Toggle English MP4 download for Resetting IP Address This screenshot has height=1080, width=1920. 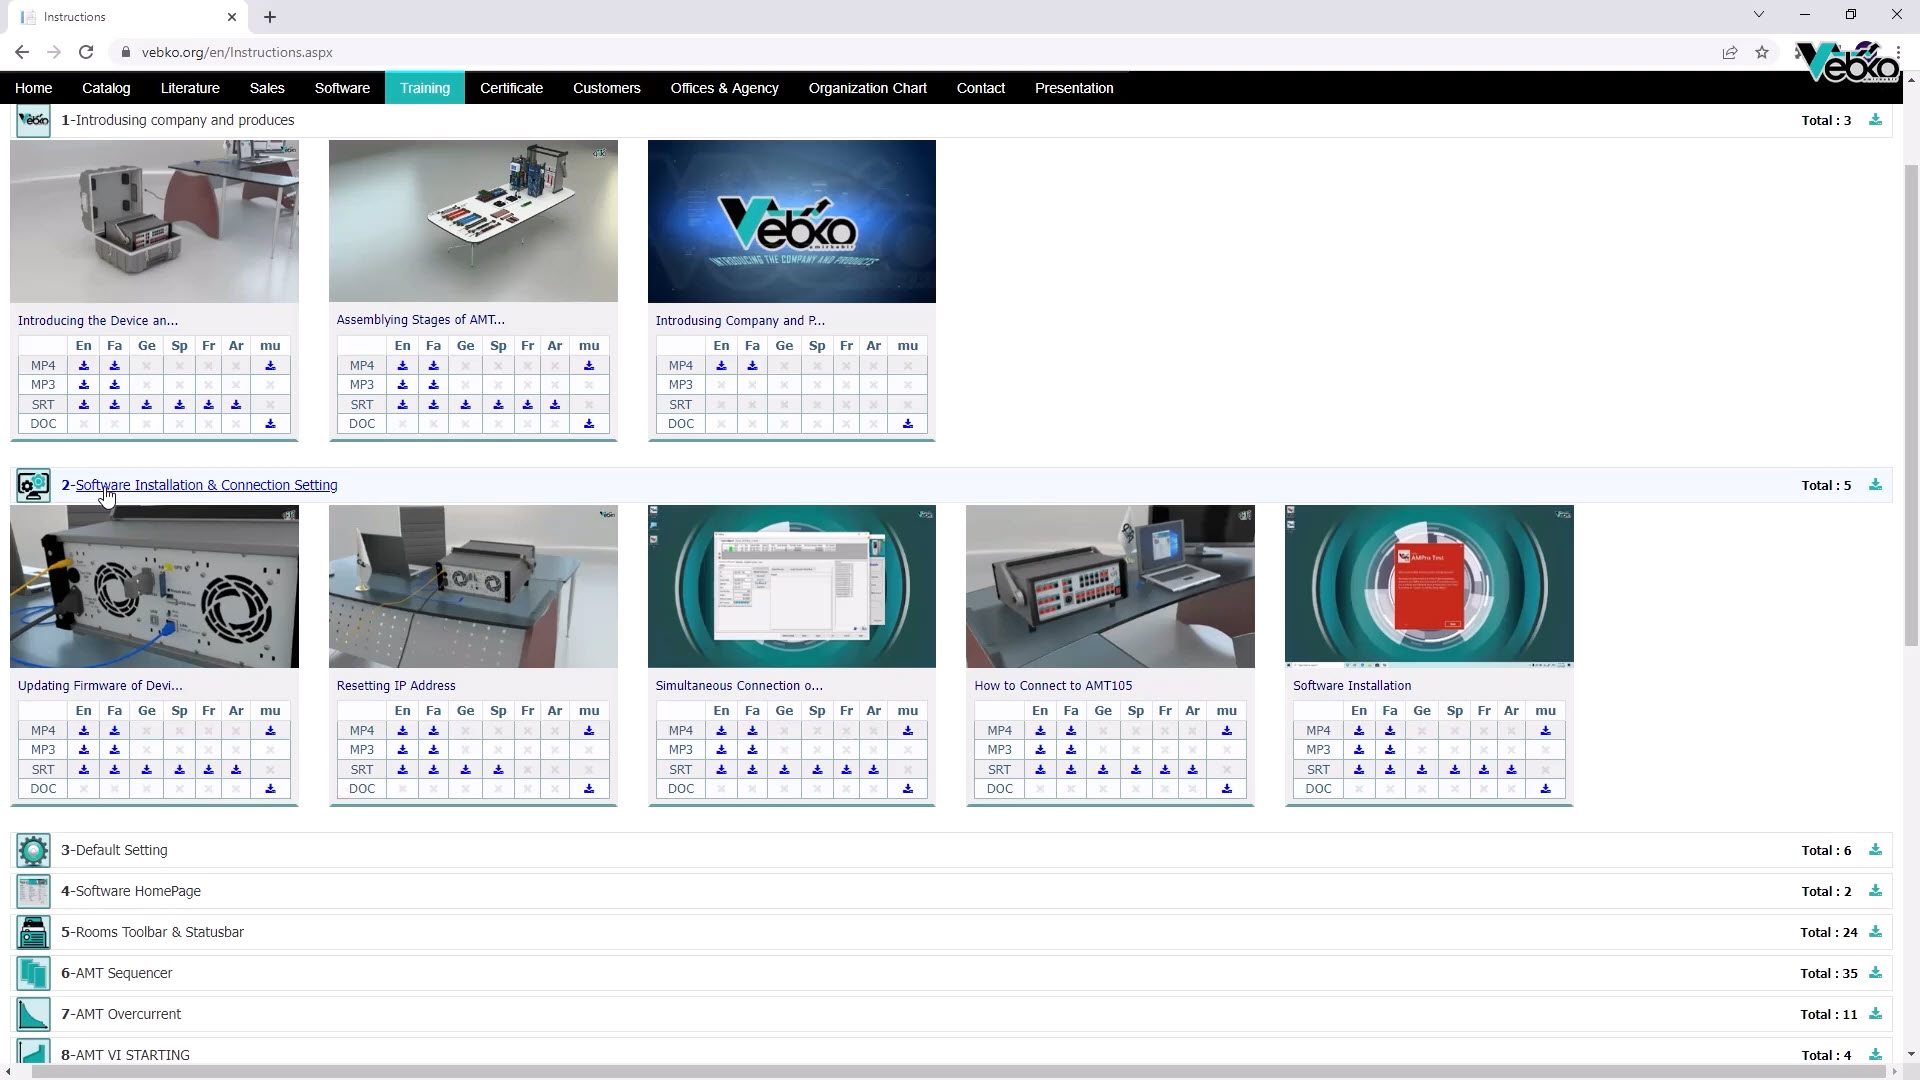click(x=402, y=731)
